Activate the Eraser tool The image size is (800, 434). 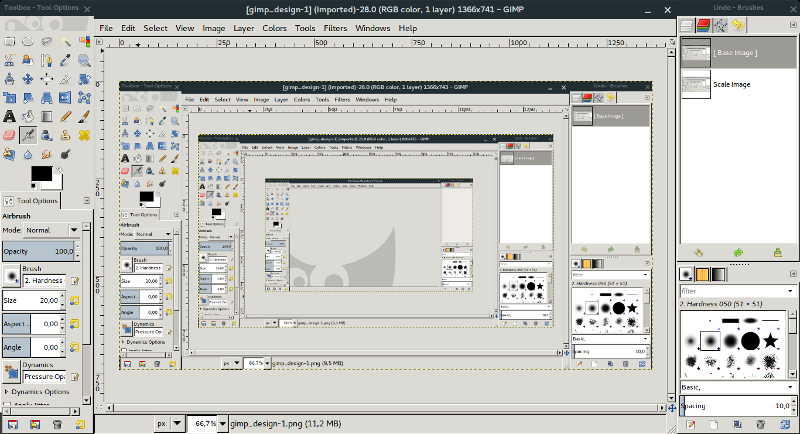[9, 135]
